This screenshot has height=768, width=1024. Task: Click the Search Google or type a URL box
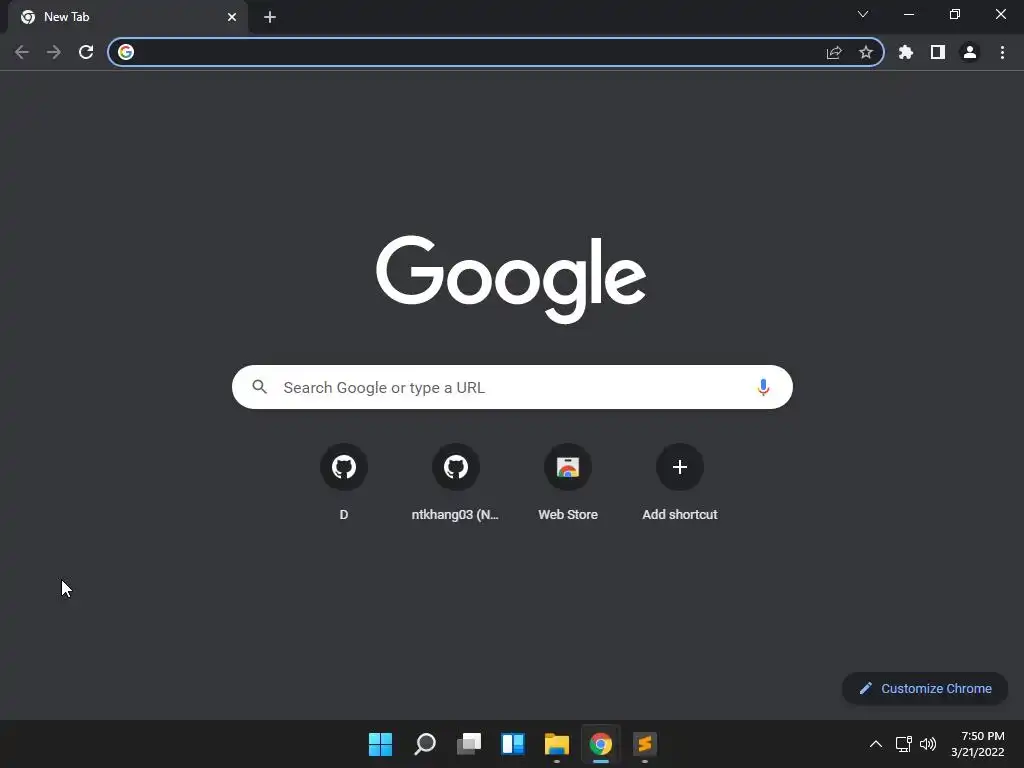click(512, 387)
